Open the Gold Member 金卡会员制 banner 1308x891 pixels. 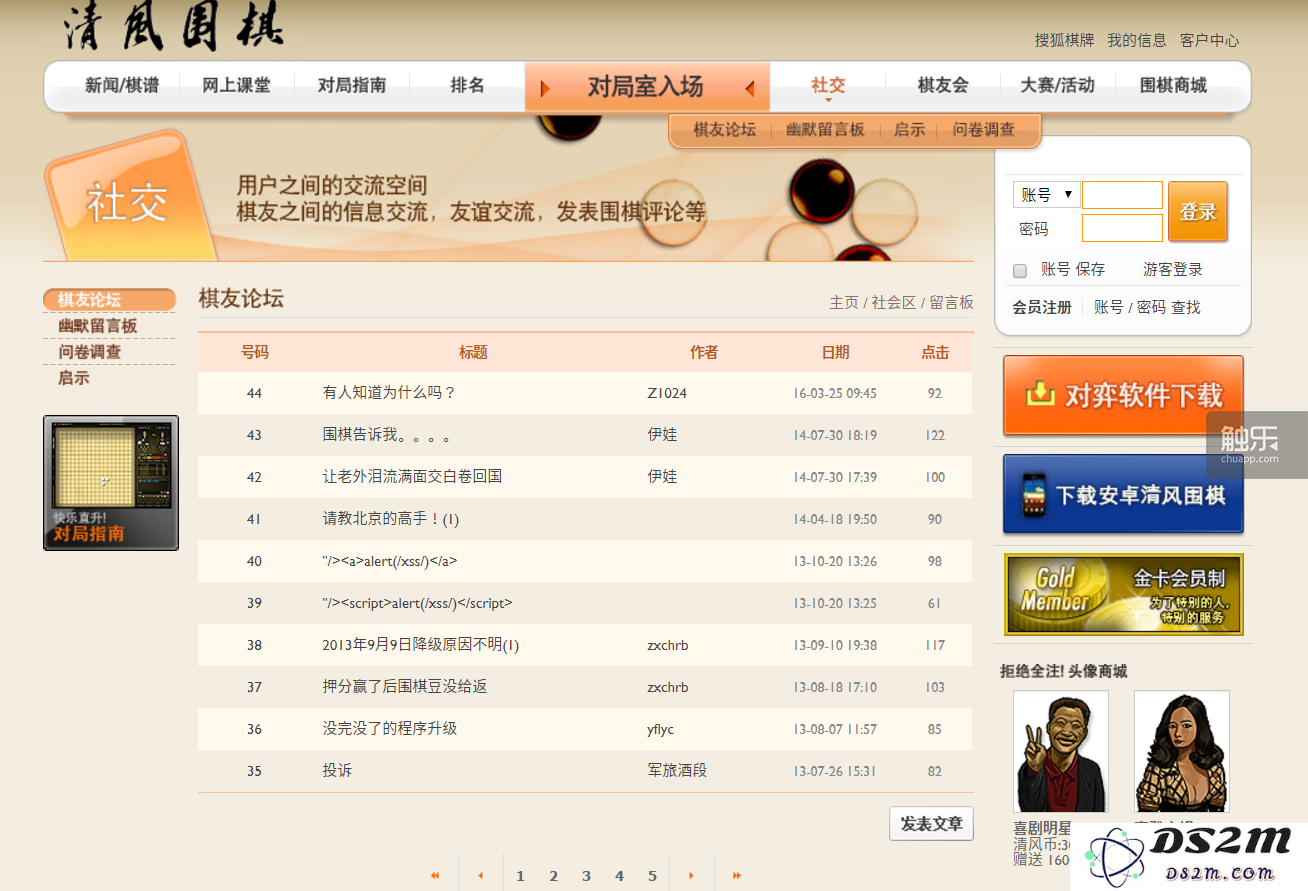[x=1123, y=594]
